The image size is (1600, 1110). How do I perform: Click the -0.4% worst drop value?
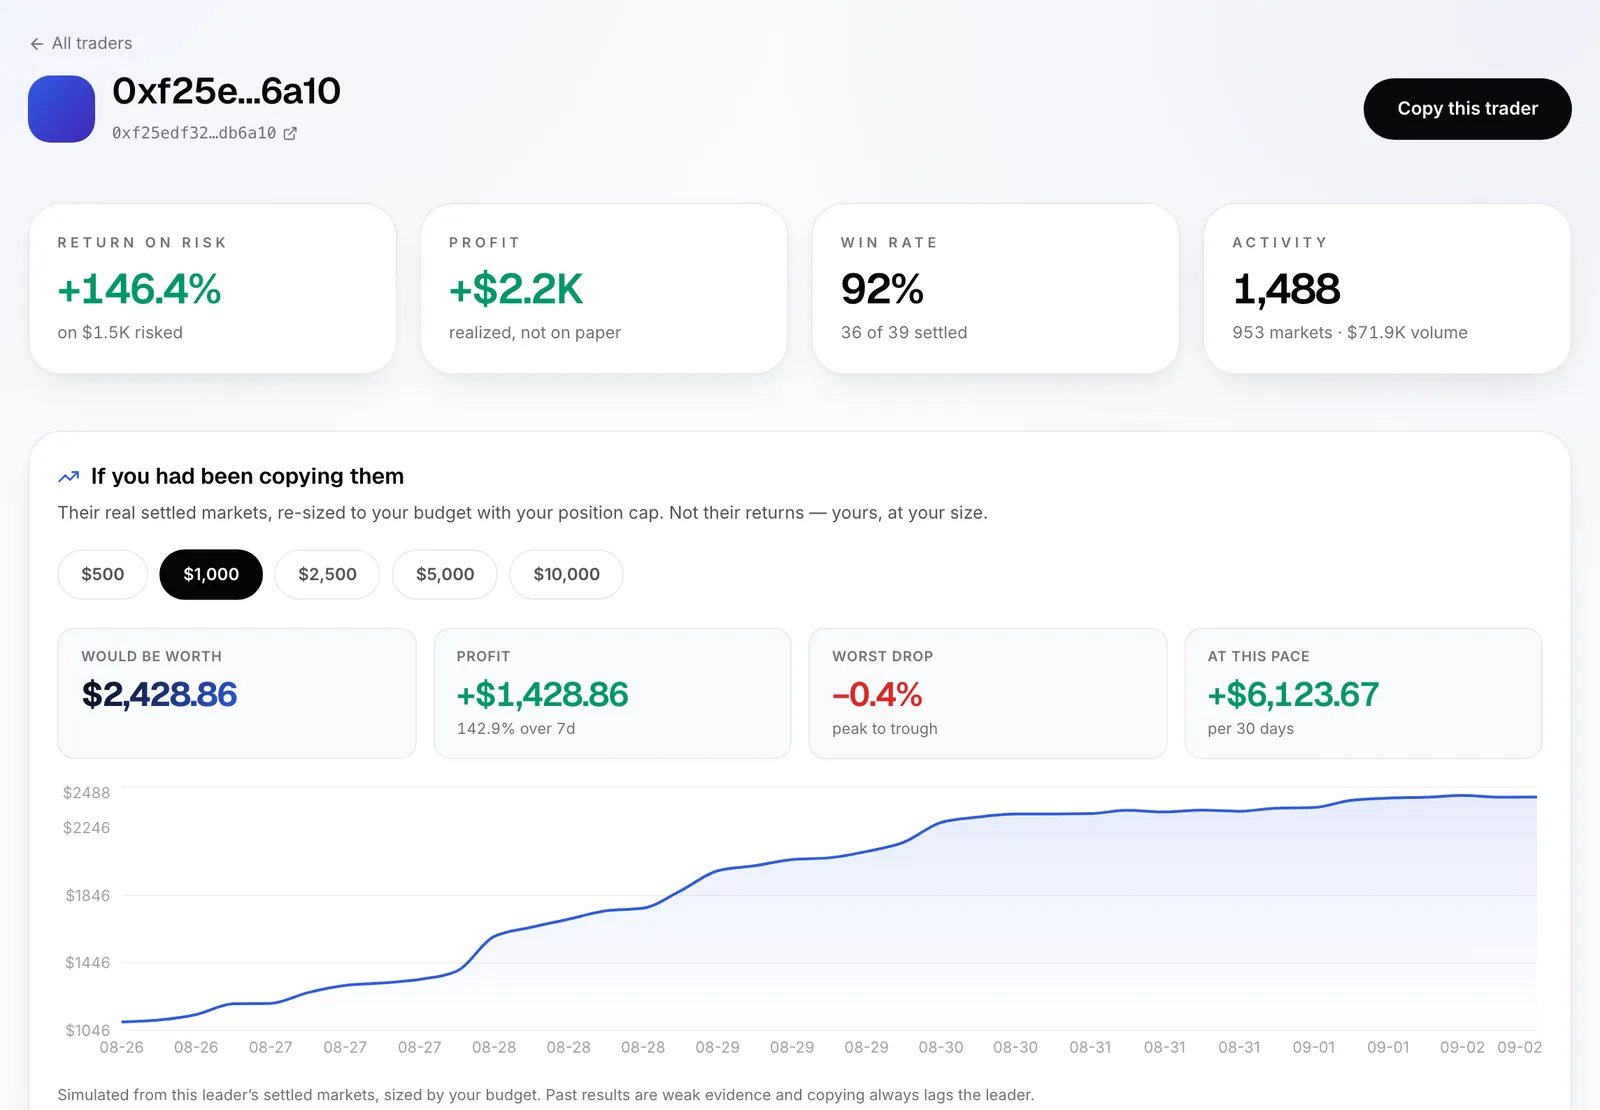(877, 694)
